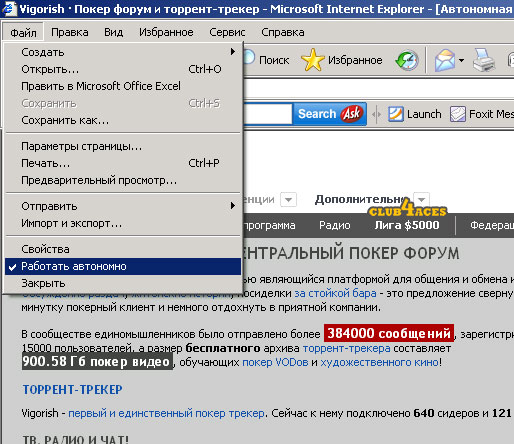Click the Ask Search button
Viewport: 514px width, 444px height.
(x=329, y=114)
